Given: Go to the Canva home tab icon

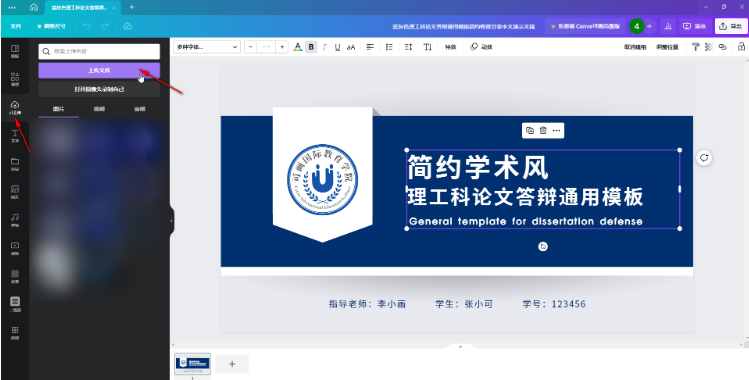Looking at the screenshot, I should coord(34,7).
